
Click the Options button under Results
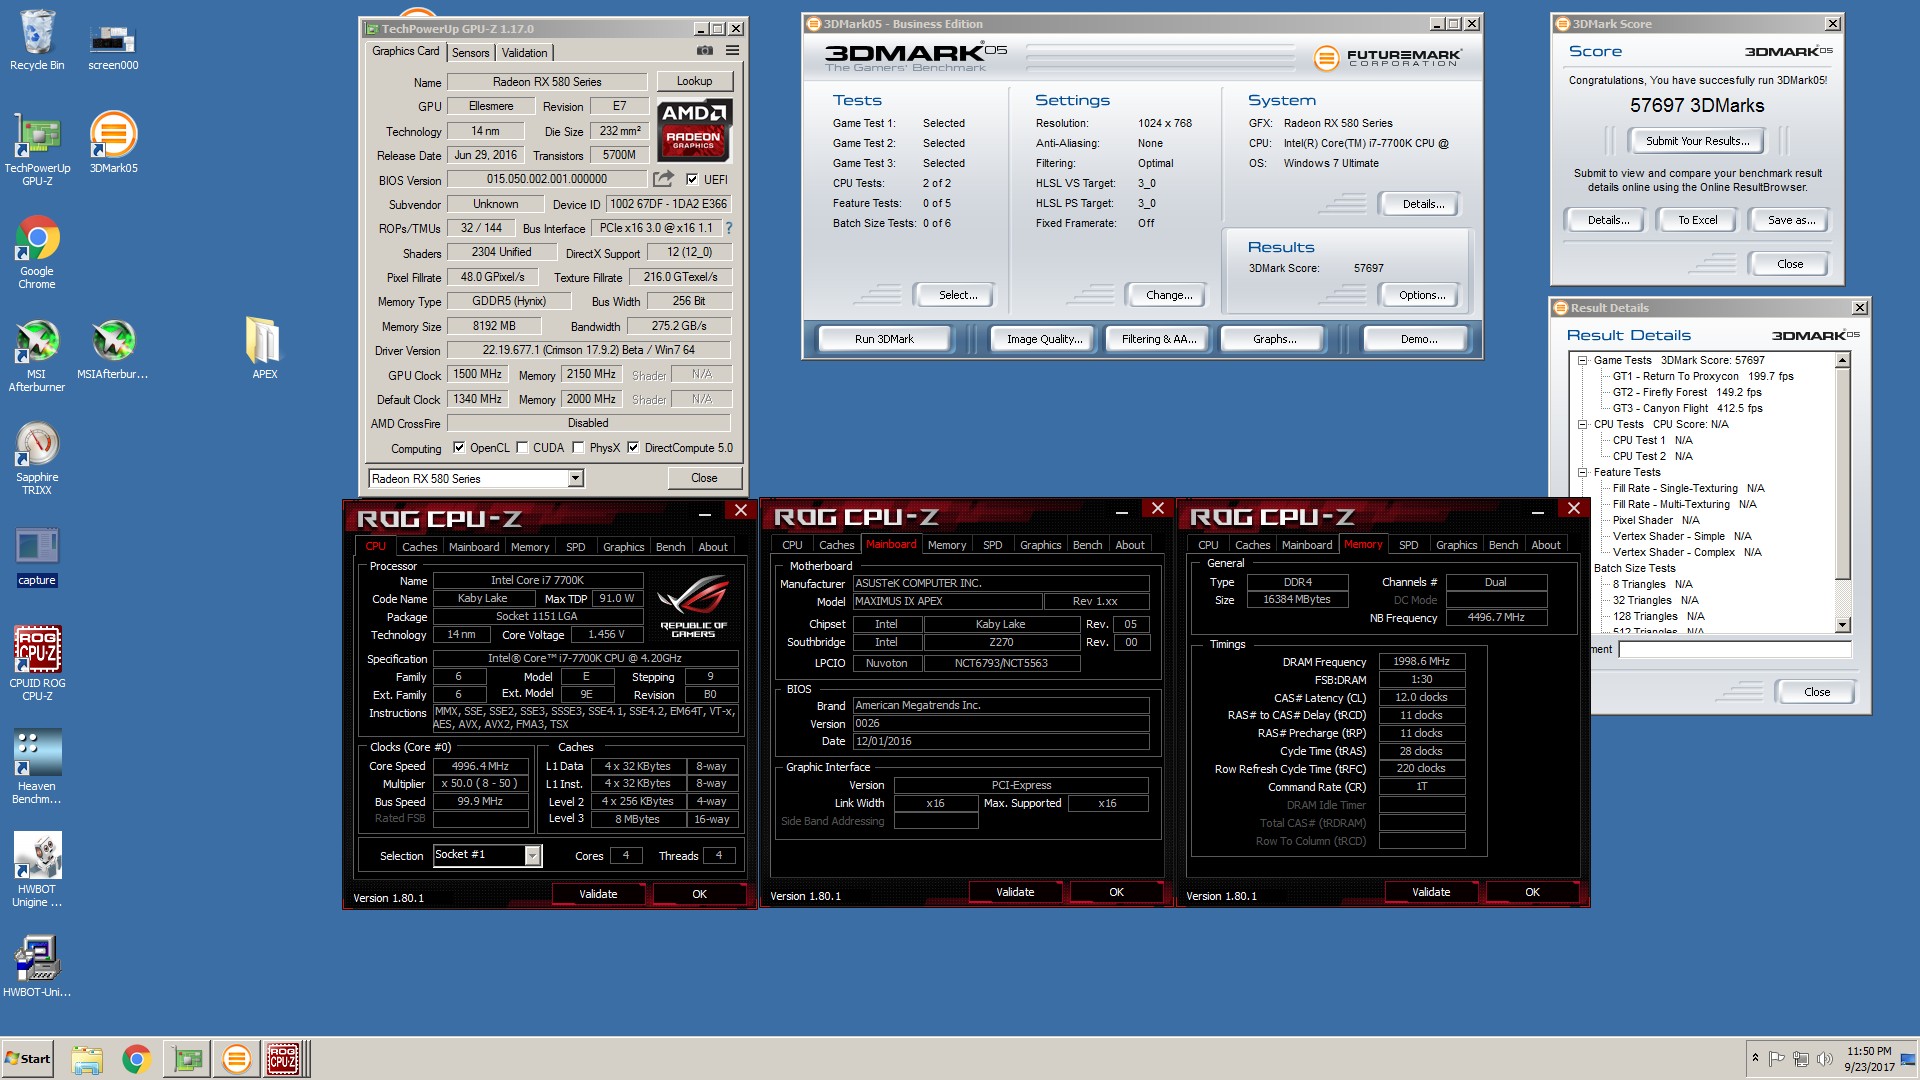tap(1422, 295)
